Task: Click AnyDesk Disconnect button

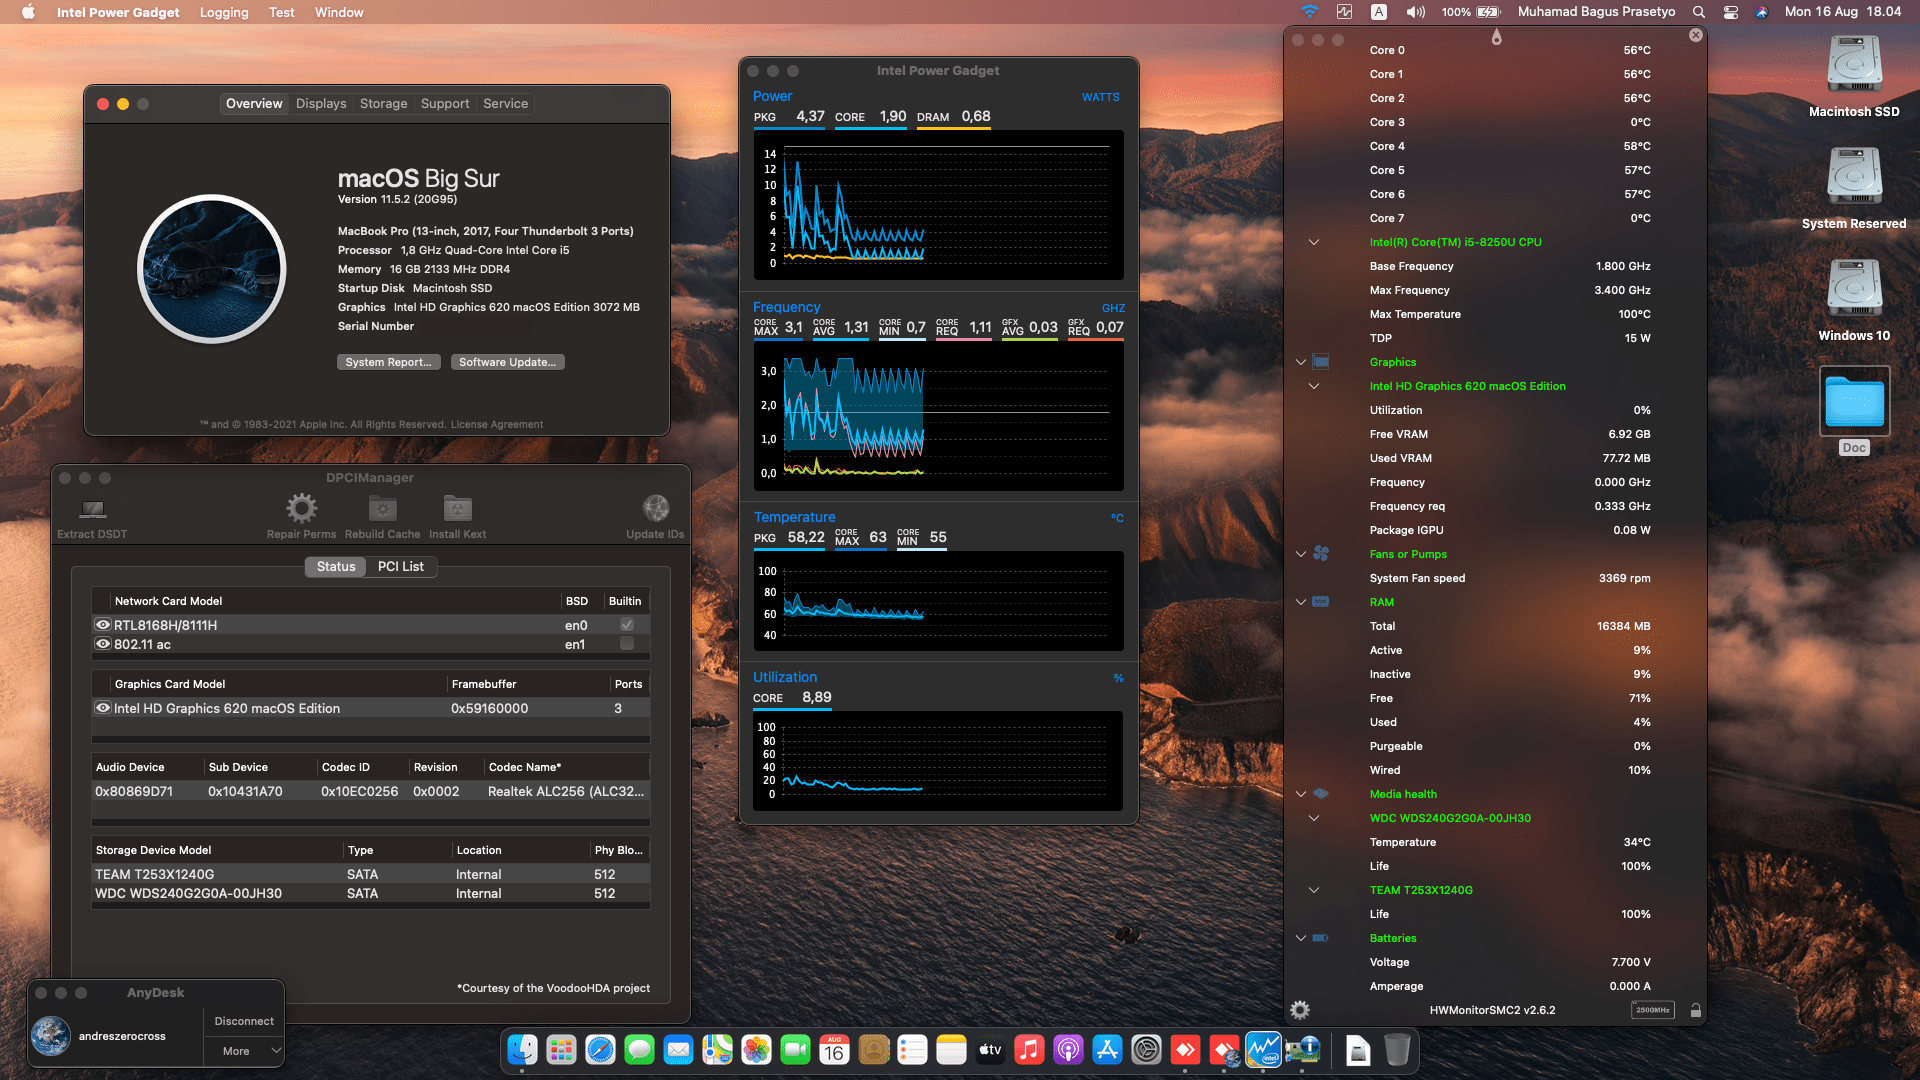Action: (244, 1021)
